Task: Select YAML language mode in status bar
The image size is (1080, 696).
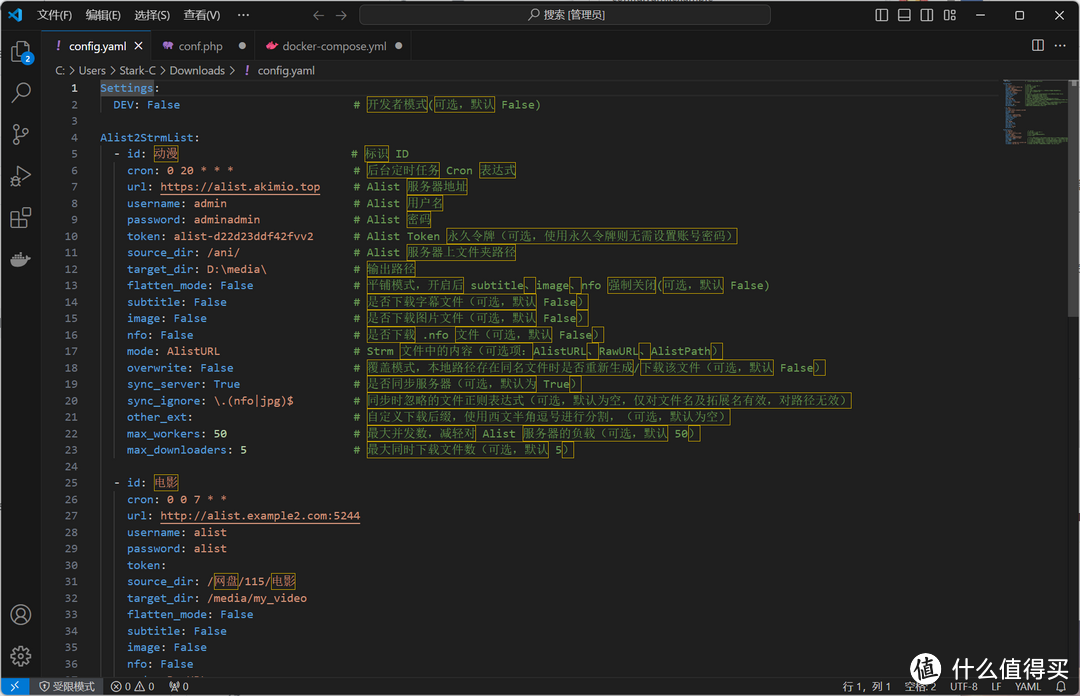Action: click(1028, 687)
